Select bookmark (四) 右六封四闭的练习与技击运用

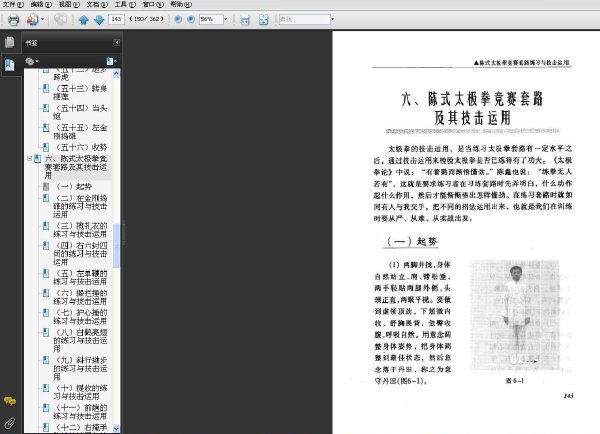coord(80,253)
